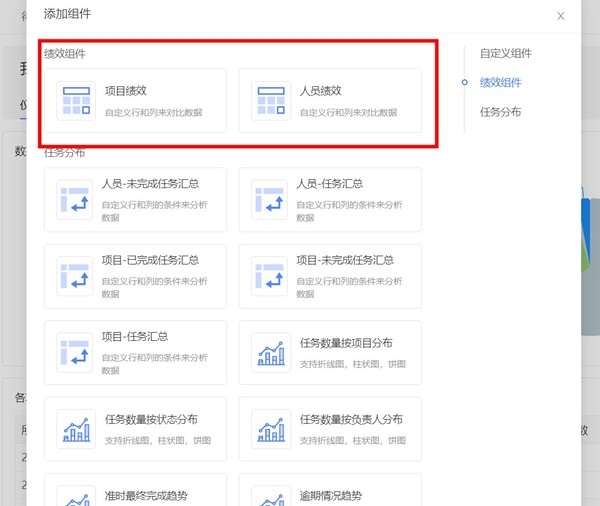Select 绩效组件 in the right navigation
This screenshot has width=600, height=506.
(x=500, y=82)
